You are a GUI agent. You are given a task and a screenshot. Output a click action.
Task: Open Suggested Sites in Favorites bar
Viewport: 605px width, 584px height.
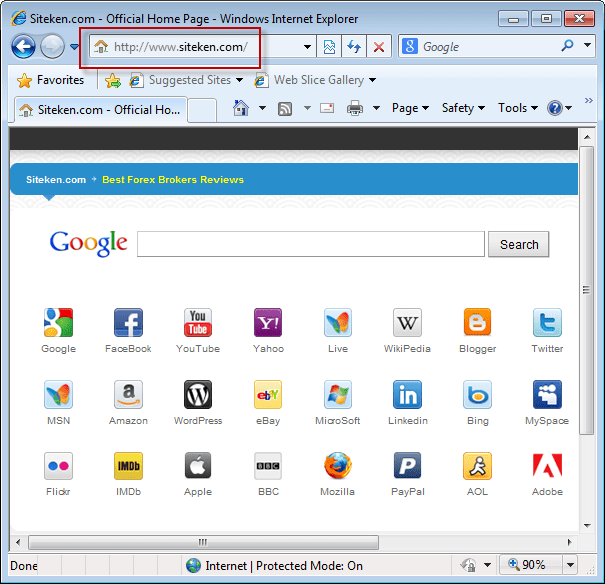point(186,80)
